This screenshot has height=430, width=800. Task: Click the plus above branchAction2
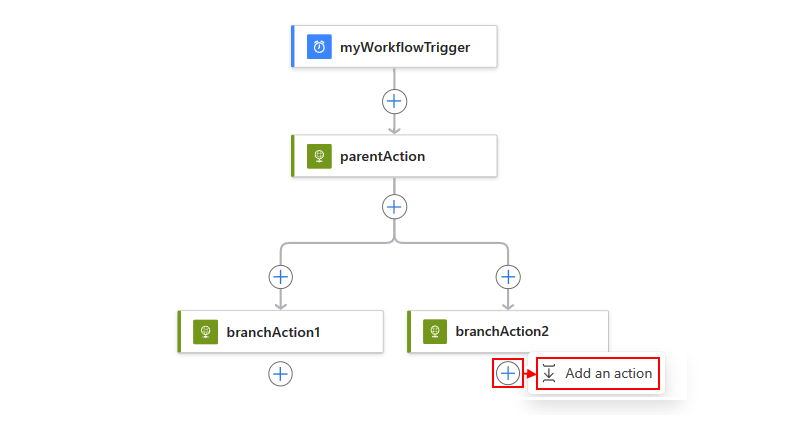pyautogui.click(x=508, y=277)
